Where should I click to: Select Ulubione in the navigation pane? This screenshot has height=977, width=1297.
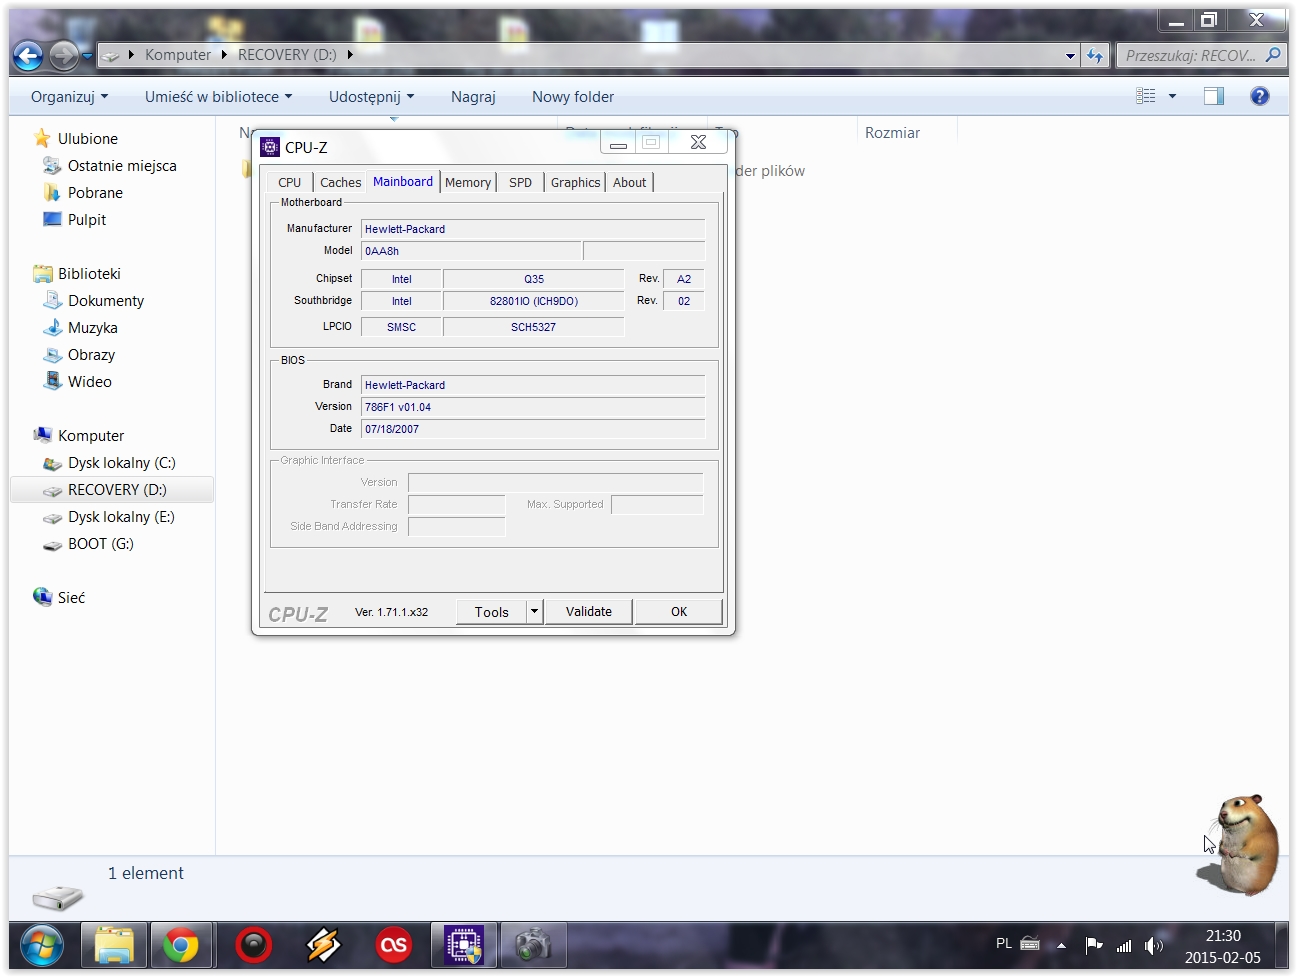88,139
